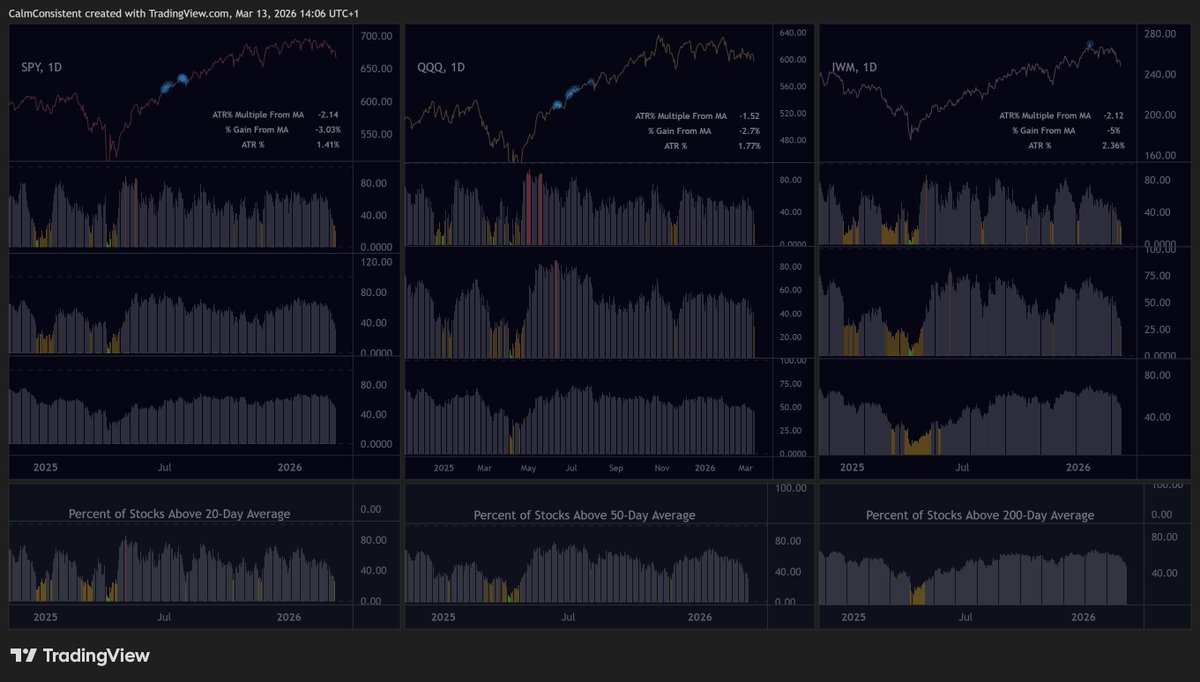Screen dimensions: 1200x682
Task: Select the IWM ATR% multiple value -2.12
Action: point(1113,116)
